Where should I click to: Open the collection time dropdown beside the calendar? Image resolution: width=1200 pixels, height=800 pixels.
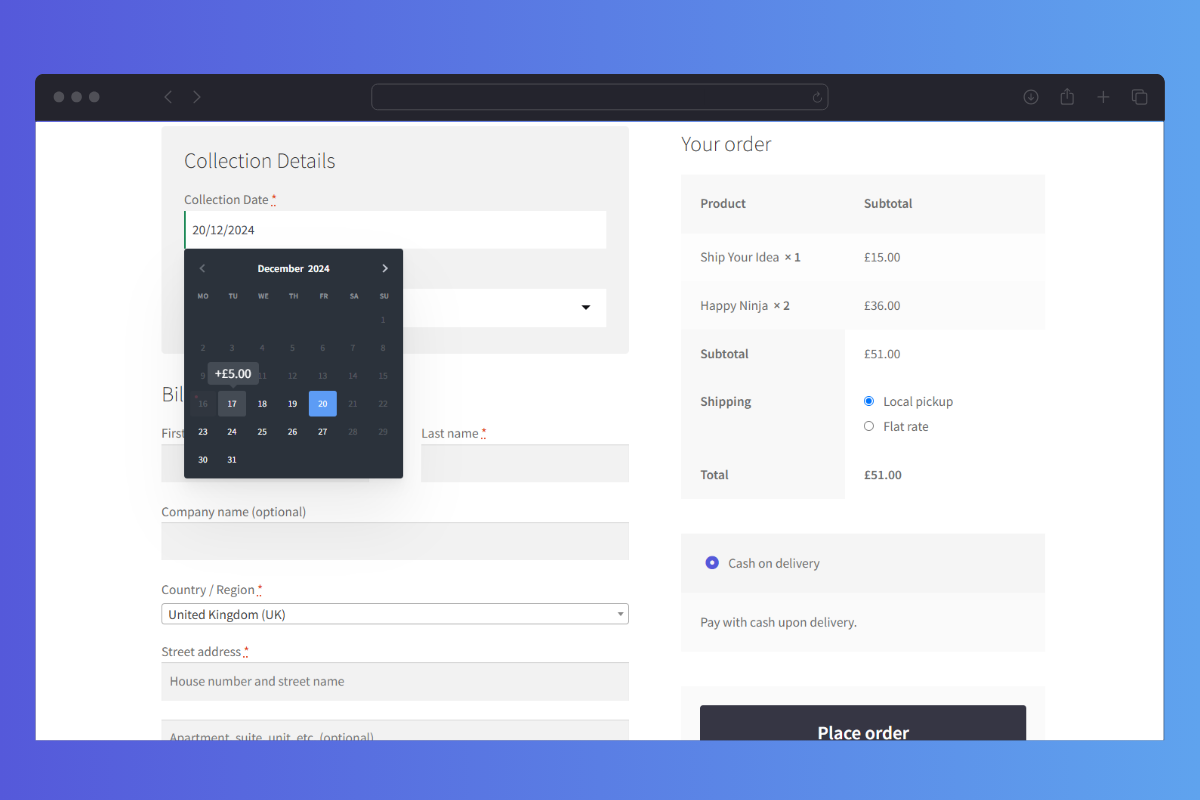pyautogui.click(x=585, y=308)
